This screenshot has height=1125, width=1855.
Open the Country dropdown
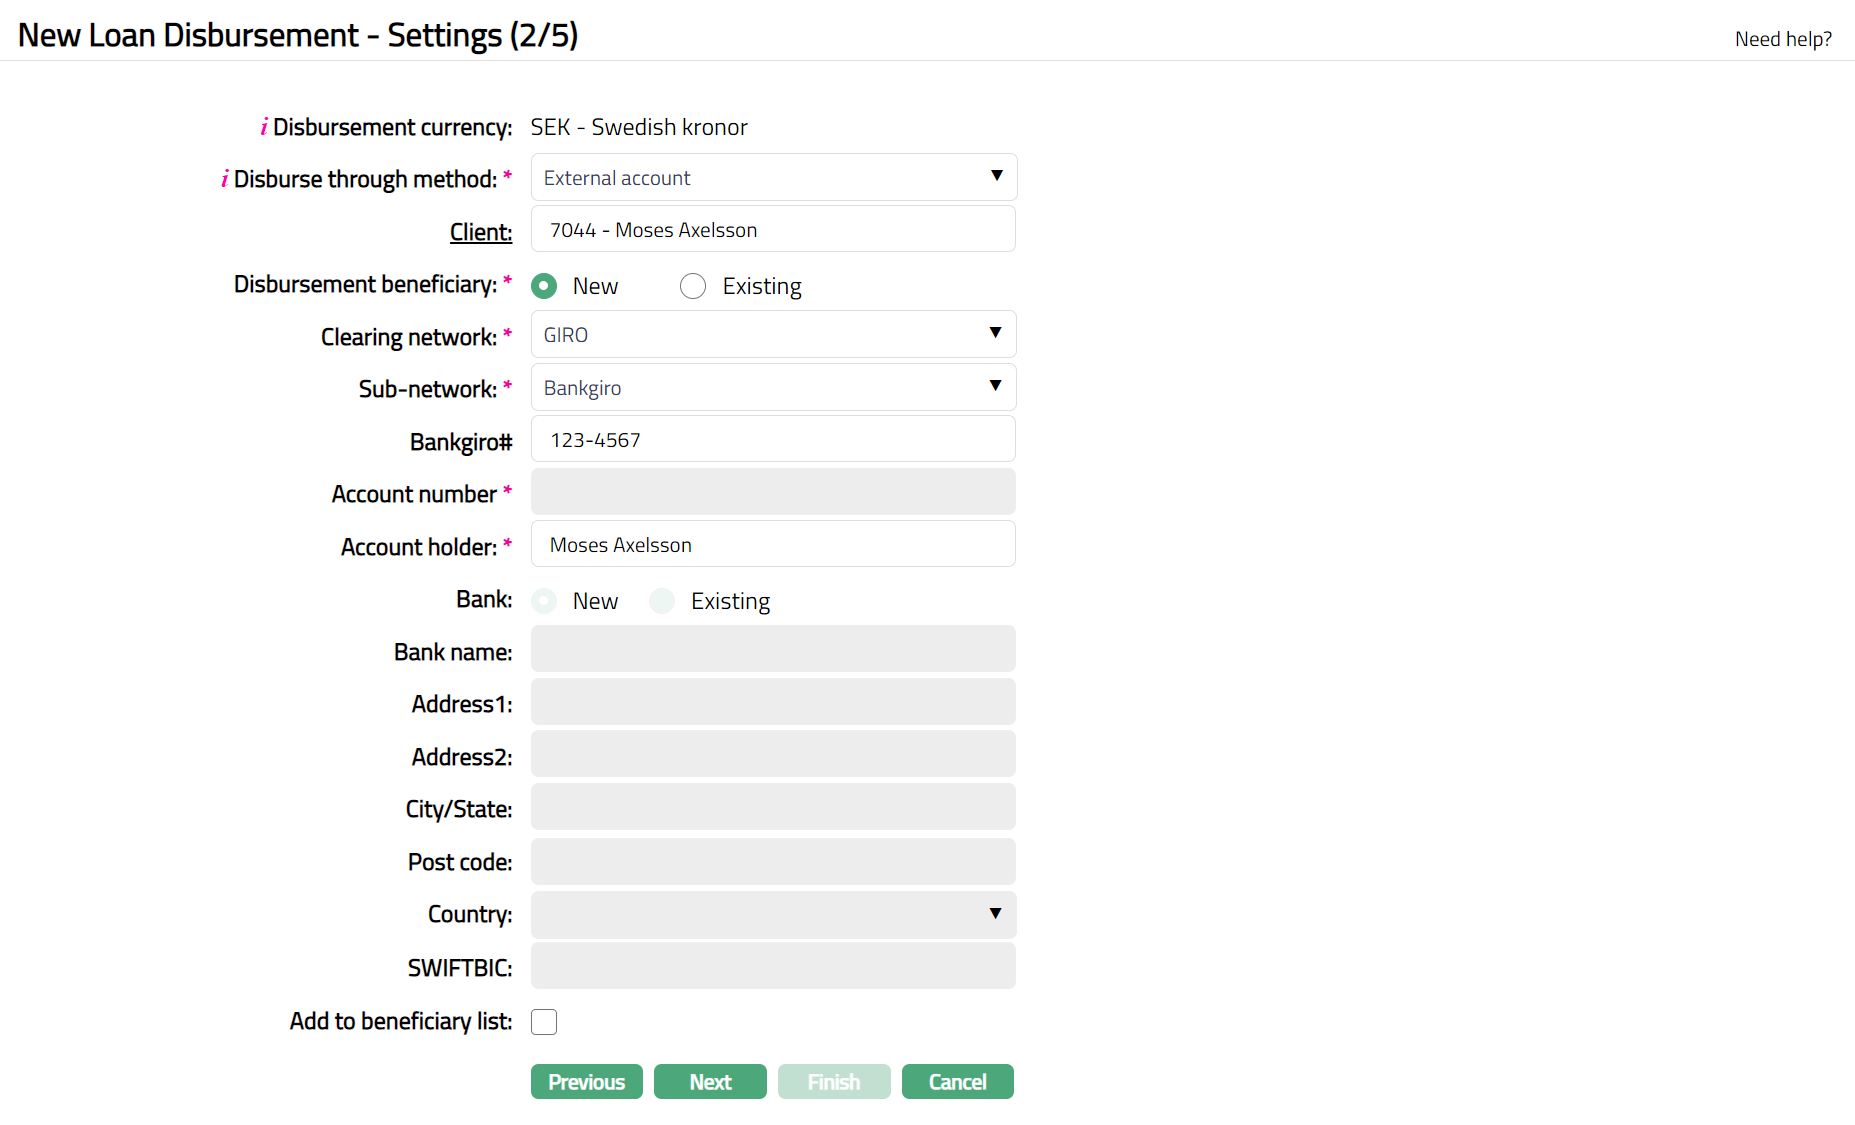point(773,914)
